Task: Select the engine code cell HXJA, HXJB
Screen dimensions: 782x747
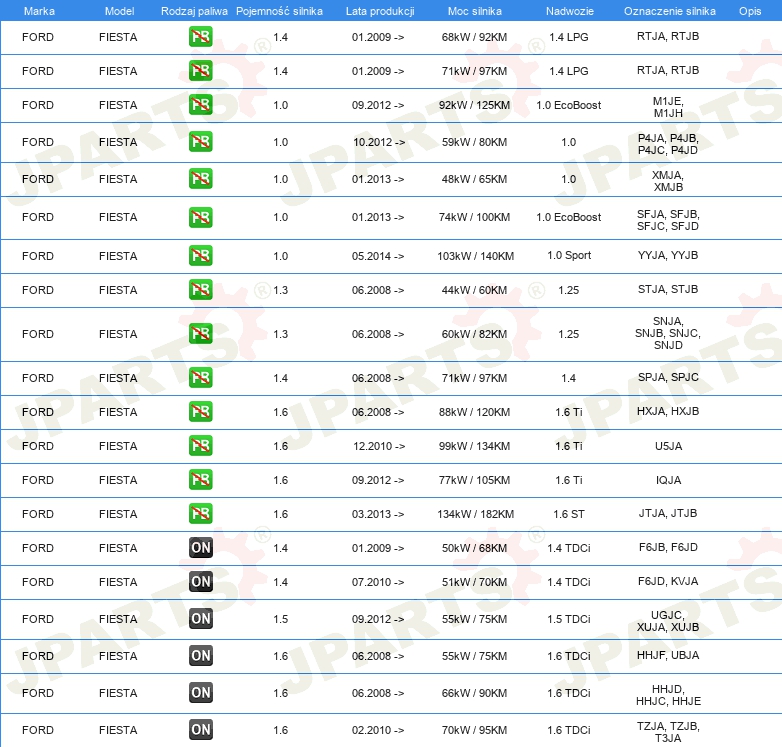Action: 668,412
